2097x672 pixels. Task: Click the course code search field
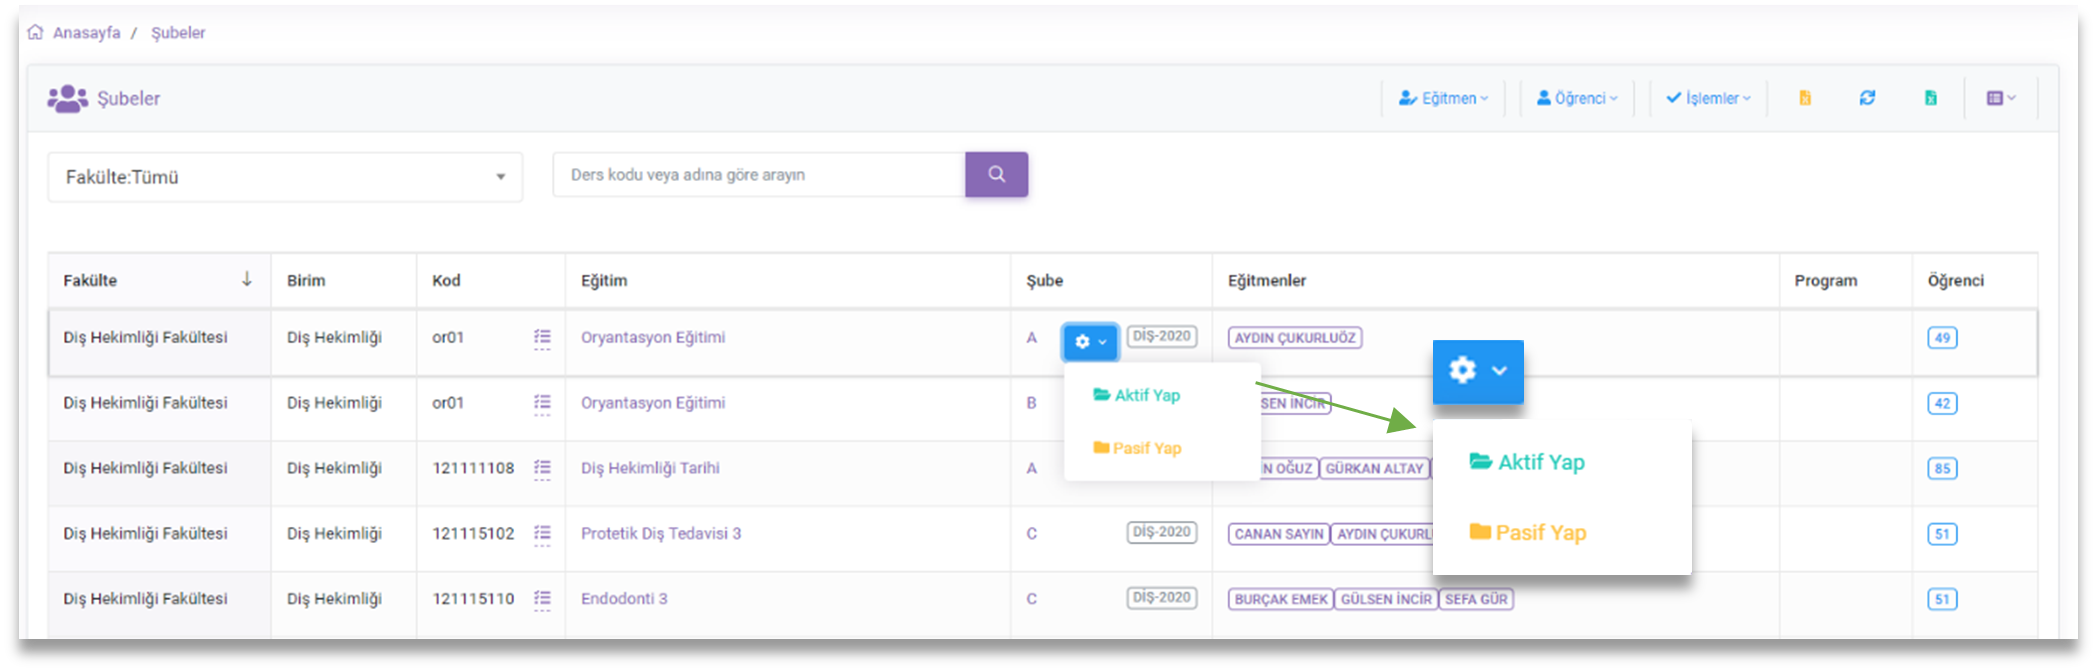coord(758,175)
